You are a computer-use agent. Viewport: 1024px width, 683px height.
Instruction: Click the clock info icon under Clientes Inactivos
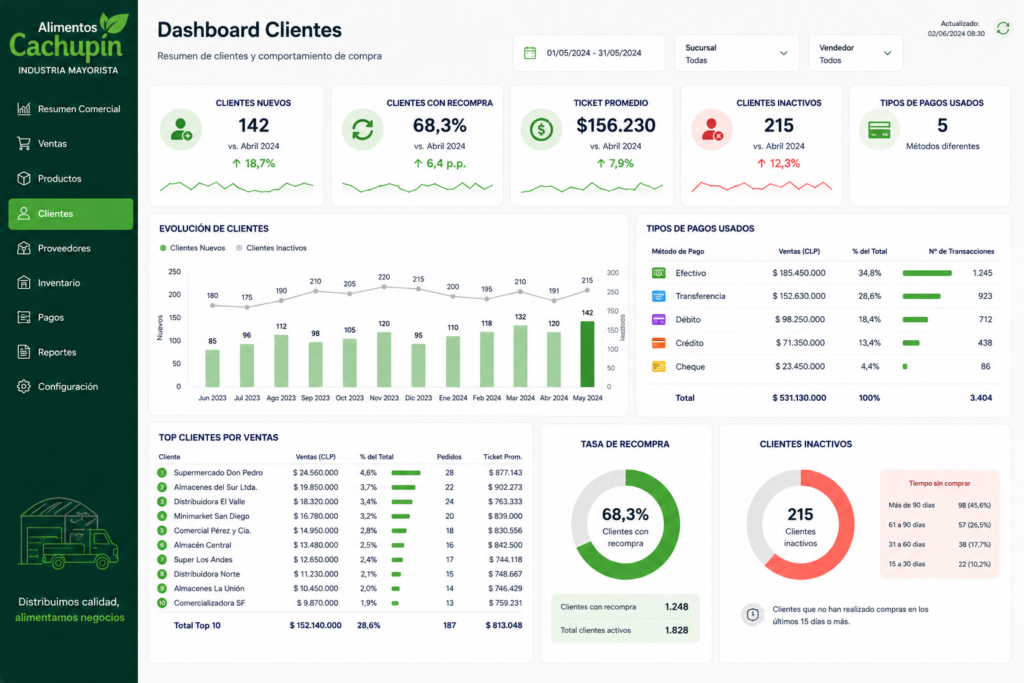(x=752, y=614)
